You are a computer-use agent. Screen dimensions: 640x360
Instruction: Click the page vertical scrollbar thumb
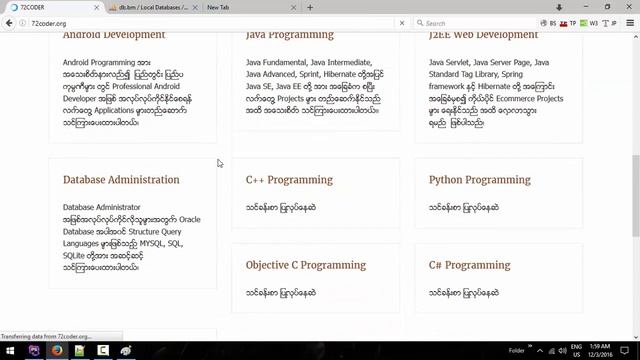coord(636,195)
